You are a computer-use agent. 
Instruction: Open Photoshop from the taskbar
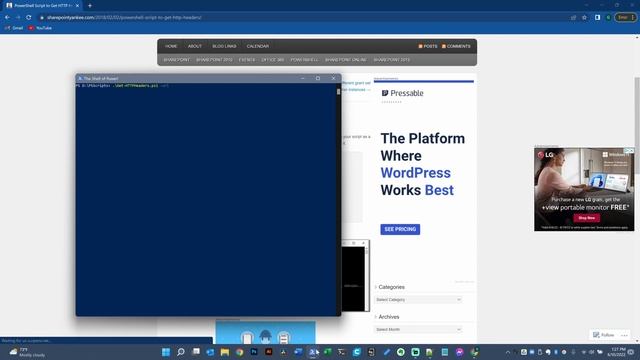click(x=254, y=352)
